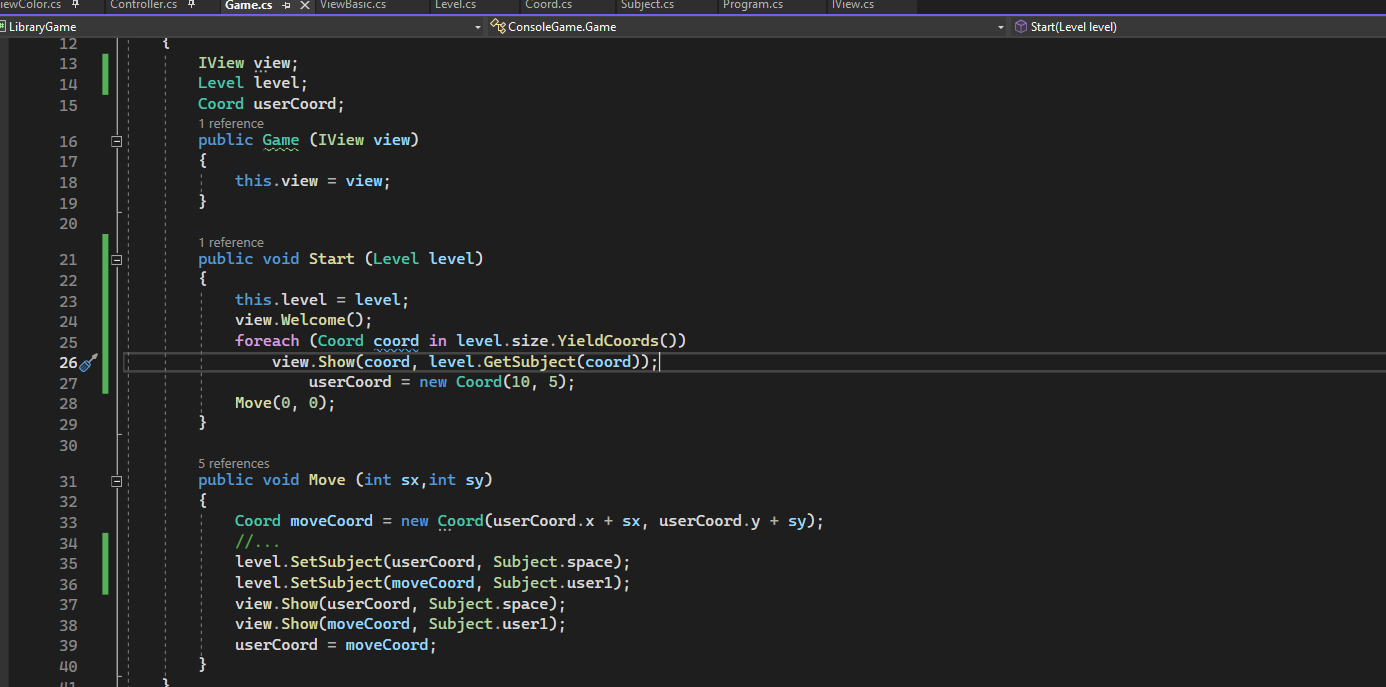Click 'userCoord = moveCoord;' assignment
The width and height of the screenshot is (1386, 687).
coord(336,645)
